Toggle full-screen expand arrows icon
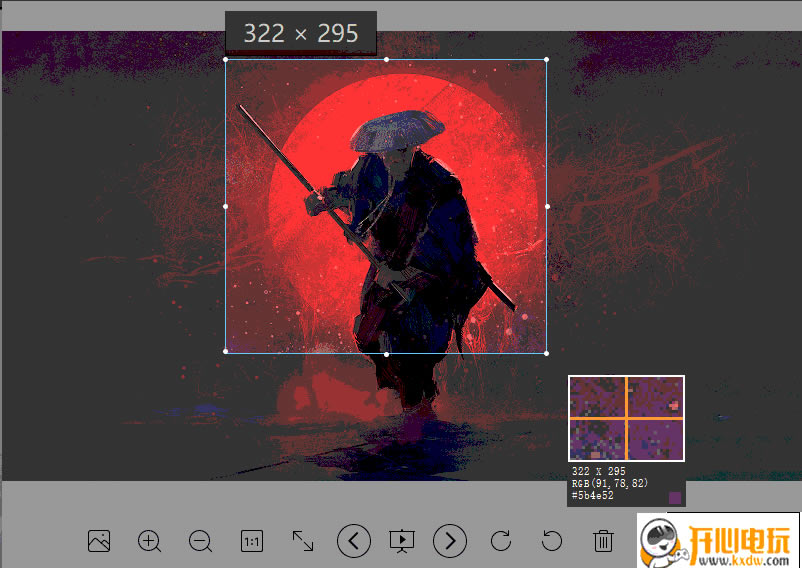The height and width of the screenshot is (568, 802). coord(303,541)
